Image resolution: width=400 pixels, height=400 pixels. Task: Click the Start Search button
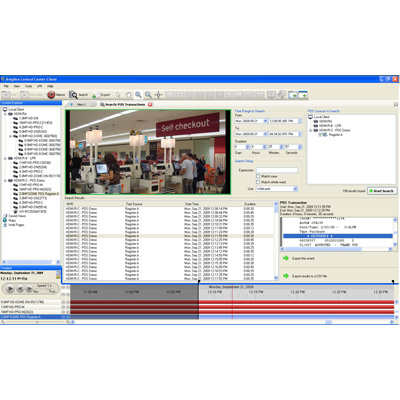(382, 191)
